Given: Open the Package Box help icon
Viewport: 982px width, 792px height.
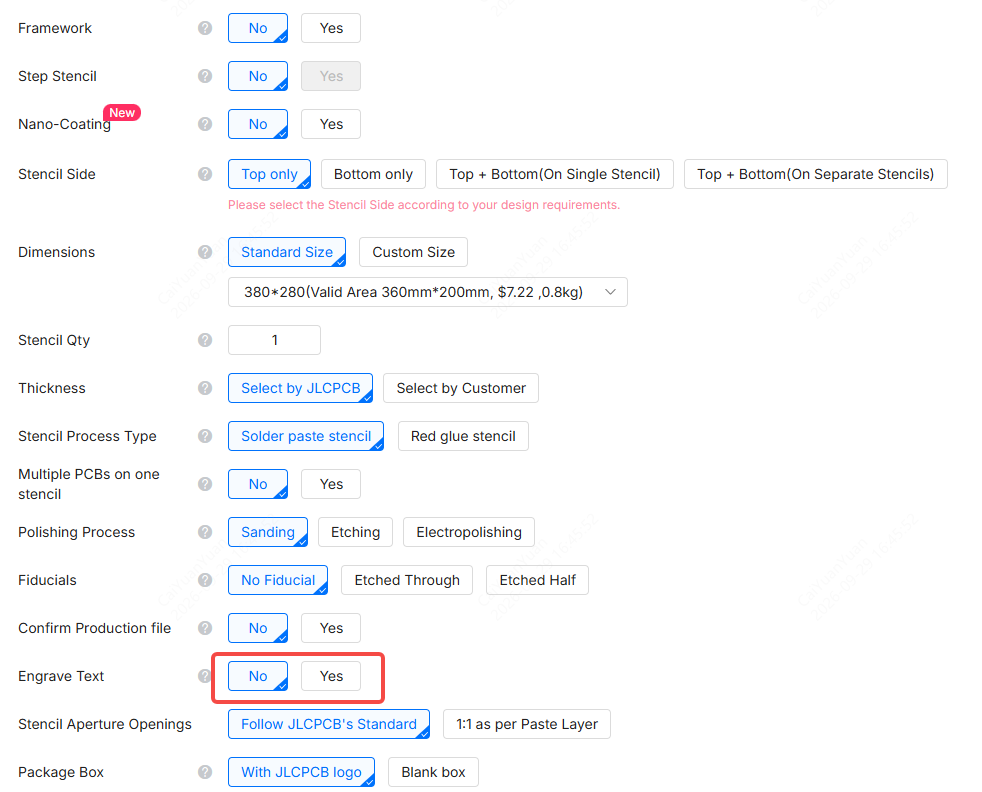Looking at the screenshot, I should click(x=205, y=772).
